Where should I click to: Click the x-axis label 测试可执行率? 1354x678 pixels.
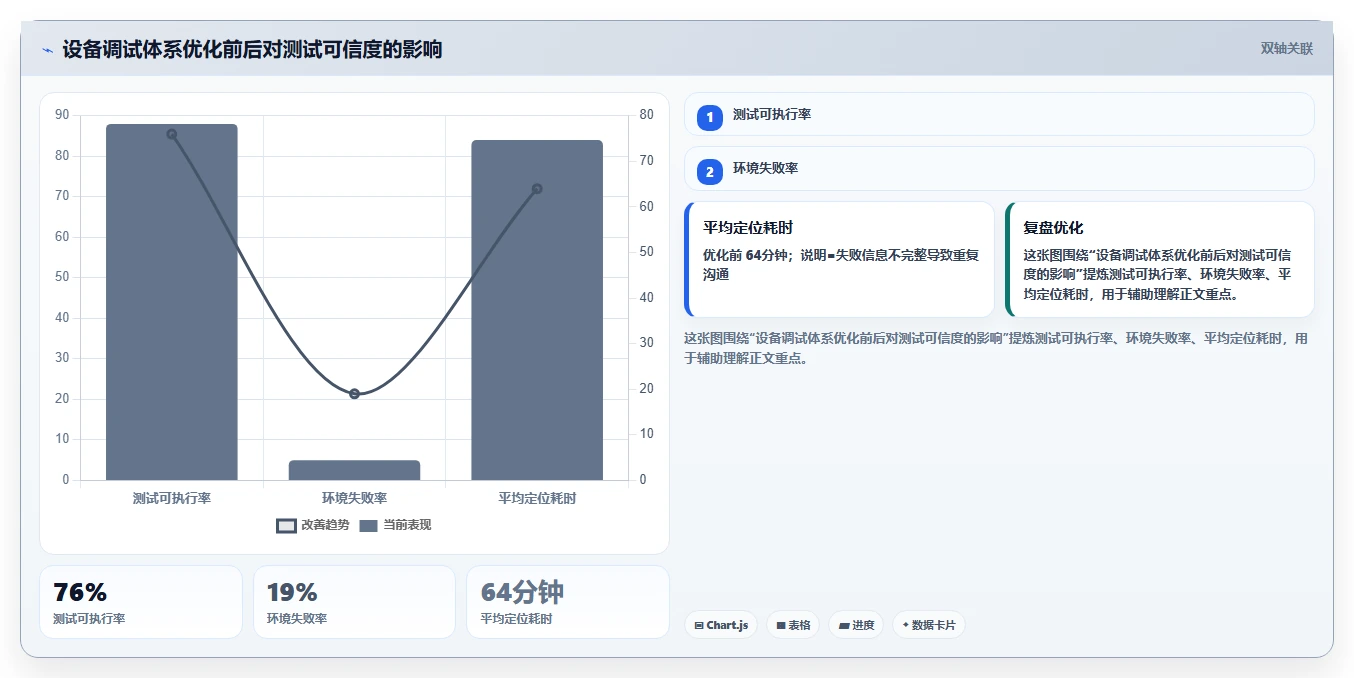coord(172,498)
